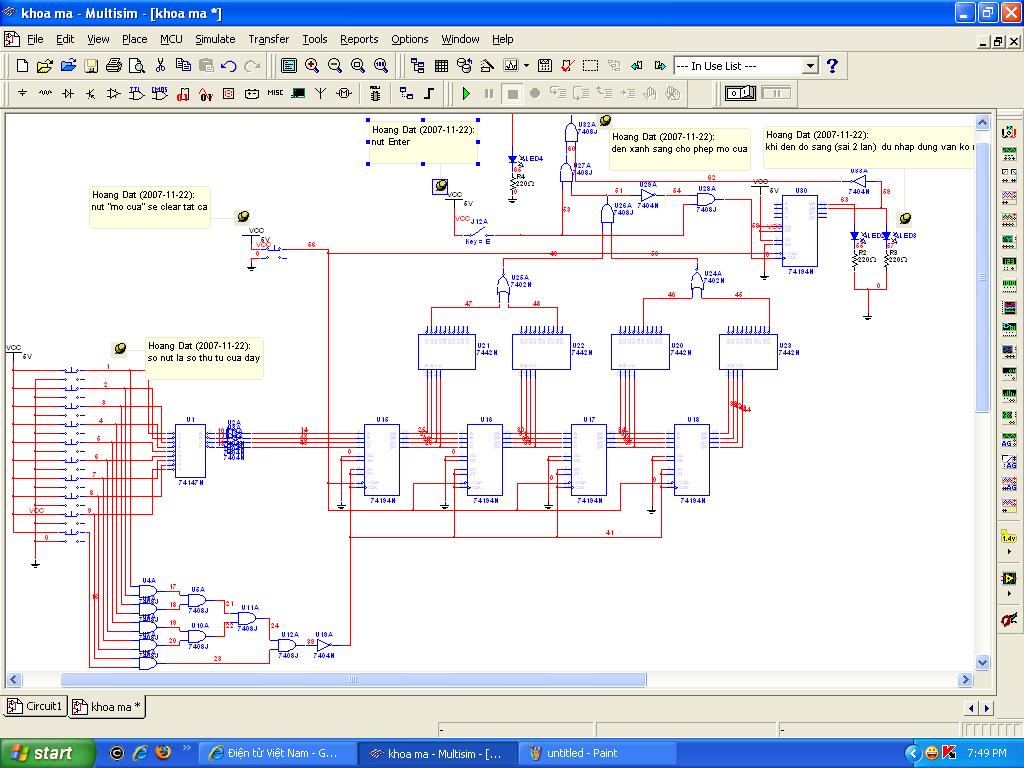The image size is (1024, 768).
Task: Expand arrow below 1.4v probe icon
Action: click(1009, 552)
